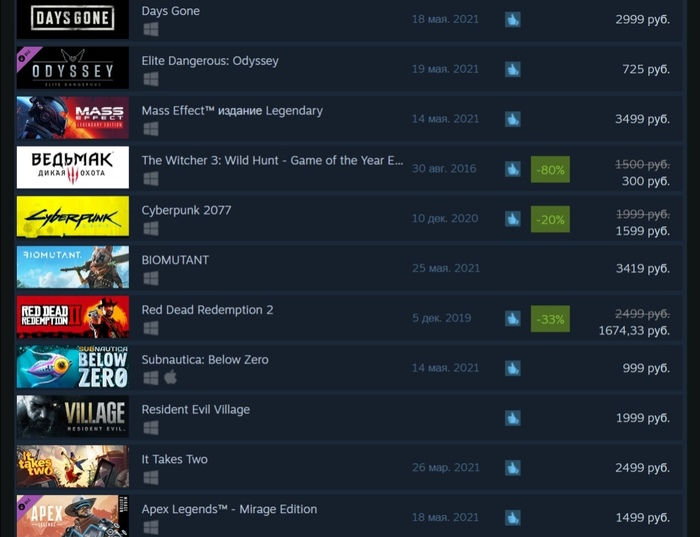Select the It Takes Two game title

coord(175,459)
